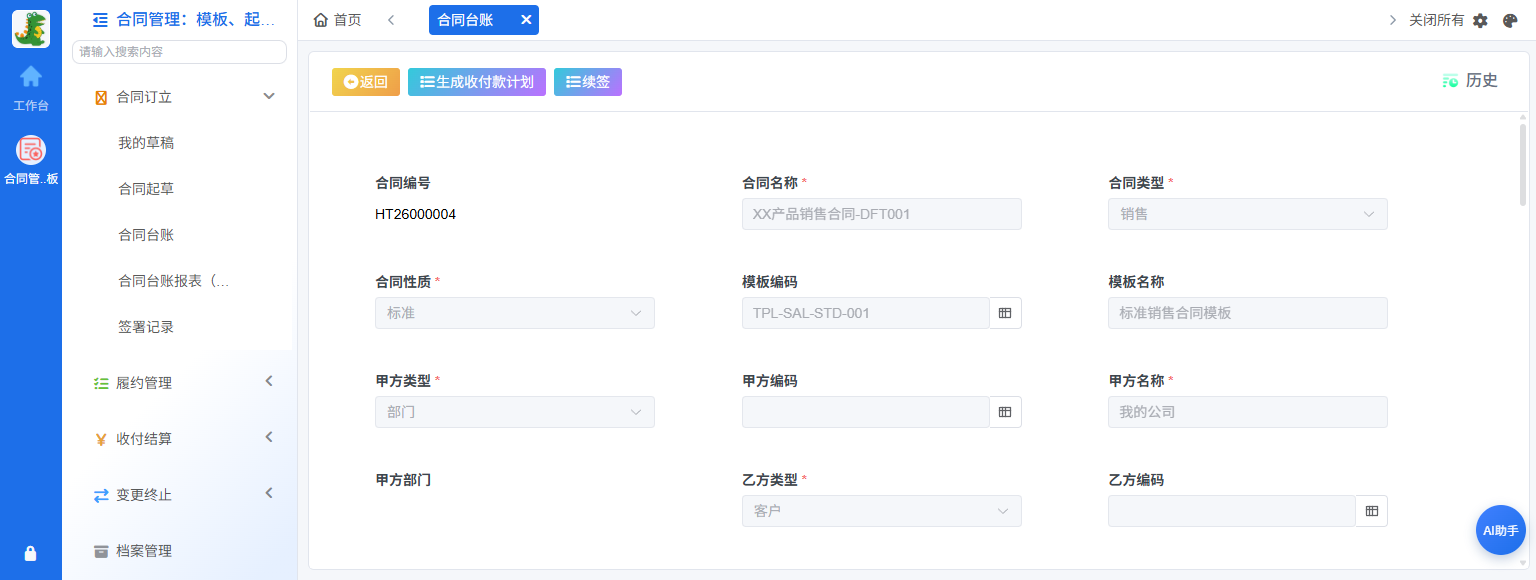Viewport: 1536px width, 580px height.
Task: Open 签署记录 menu item
Action: [146, 327]
